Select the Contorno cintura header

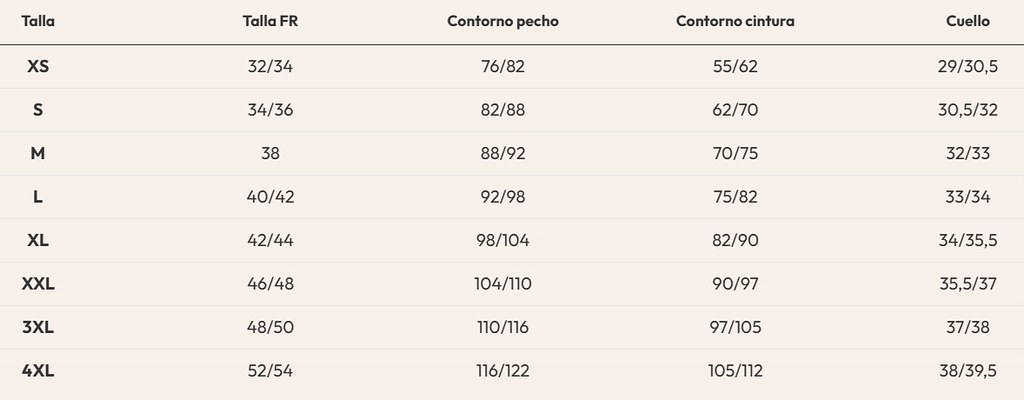click(735, 21)
